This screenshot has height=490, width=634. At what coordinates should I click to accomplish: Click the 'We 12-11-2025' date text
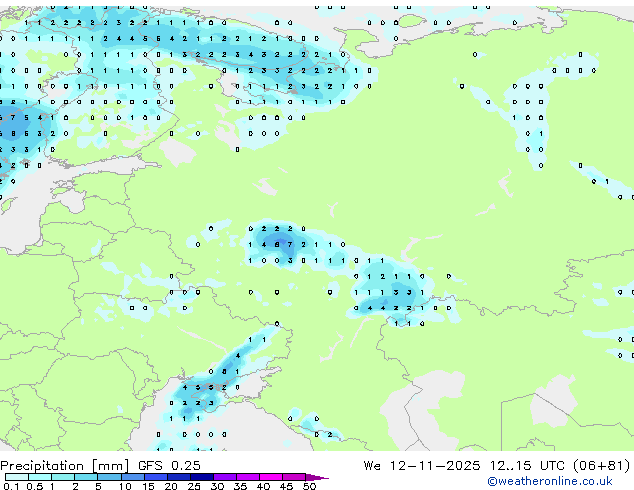pos(422,466)
